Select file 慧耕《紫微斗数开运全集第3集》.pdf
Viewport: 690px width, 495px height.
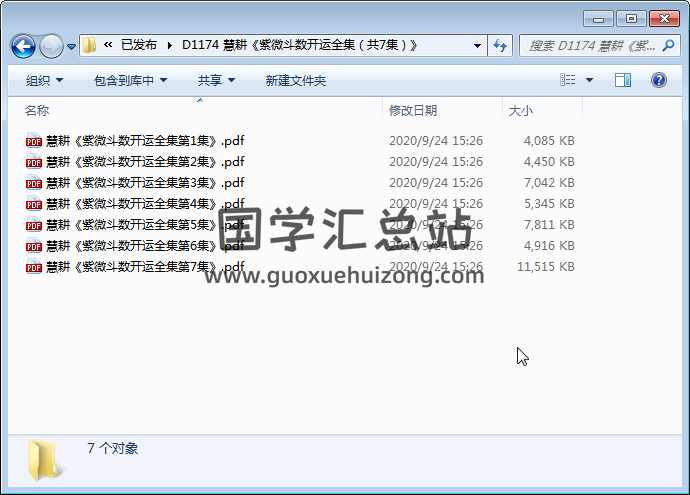pos(145,182)
